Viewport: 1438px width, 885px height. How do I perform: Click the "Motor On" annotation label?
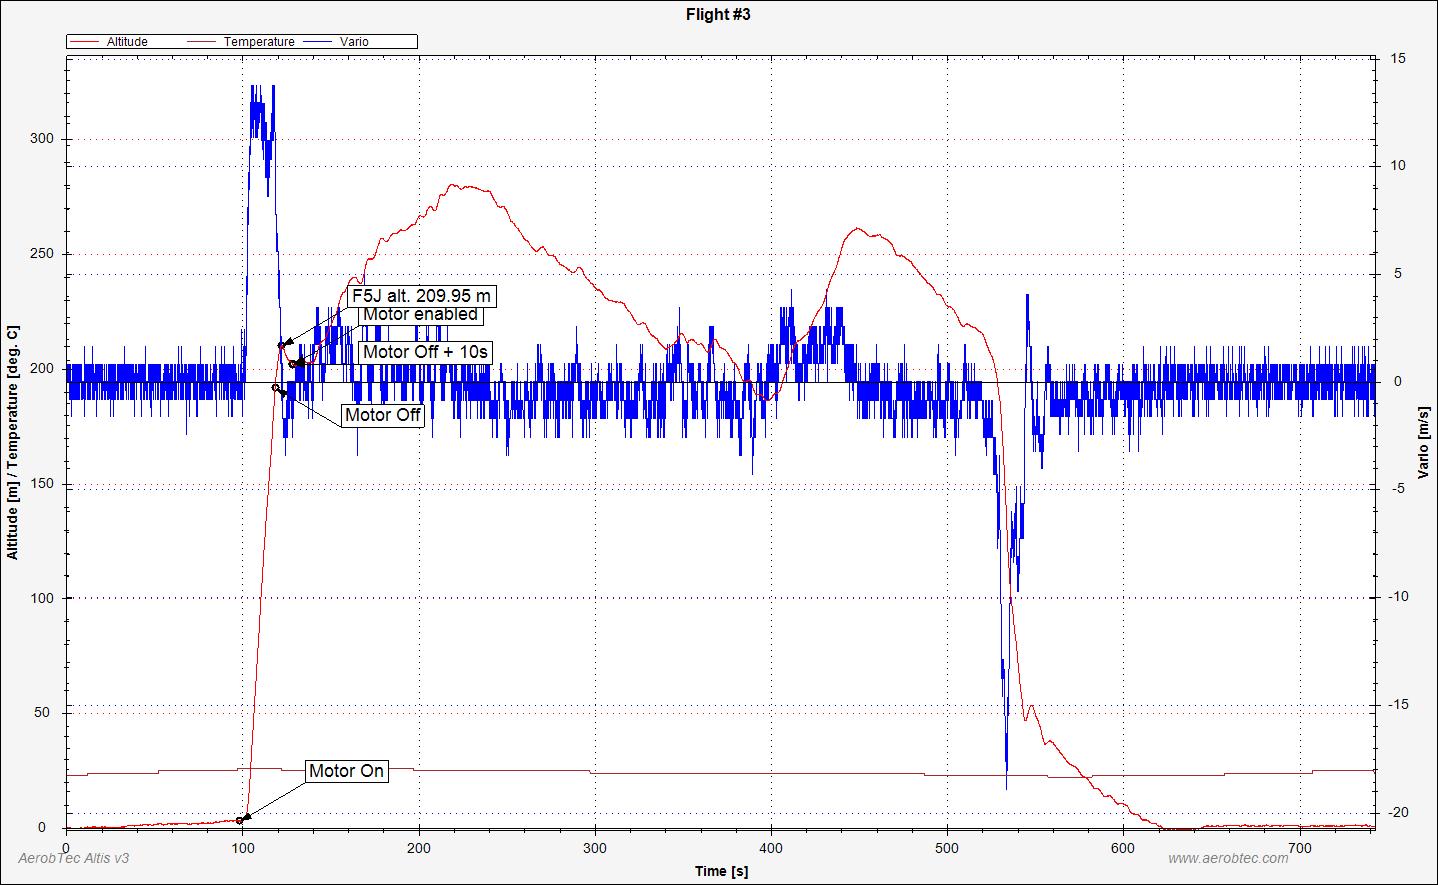point(346,771)
